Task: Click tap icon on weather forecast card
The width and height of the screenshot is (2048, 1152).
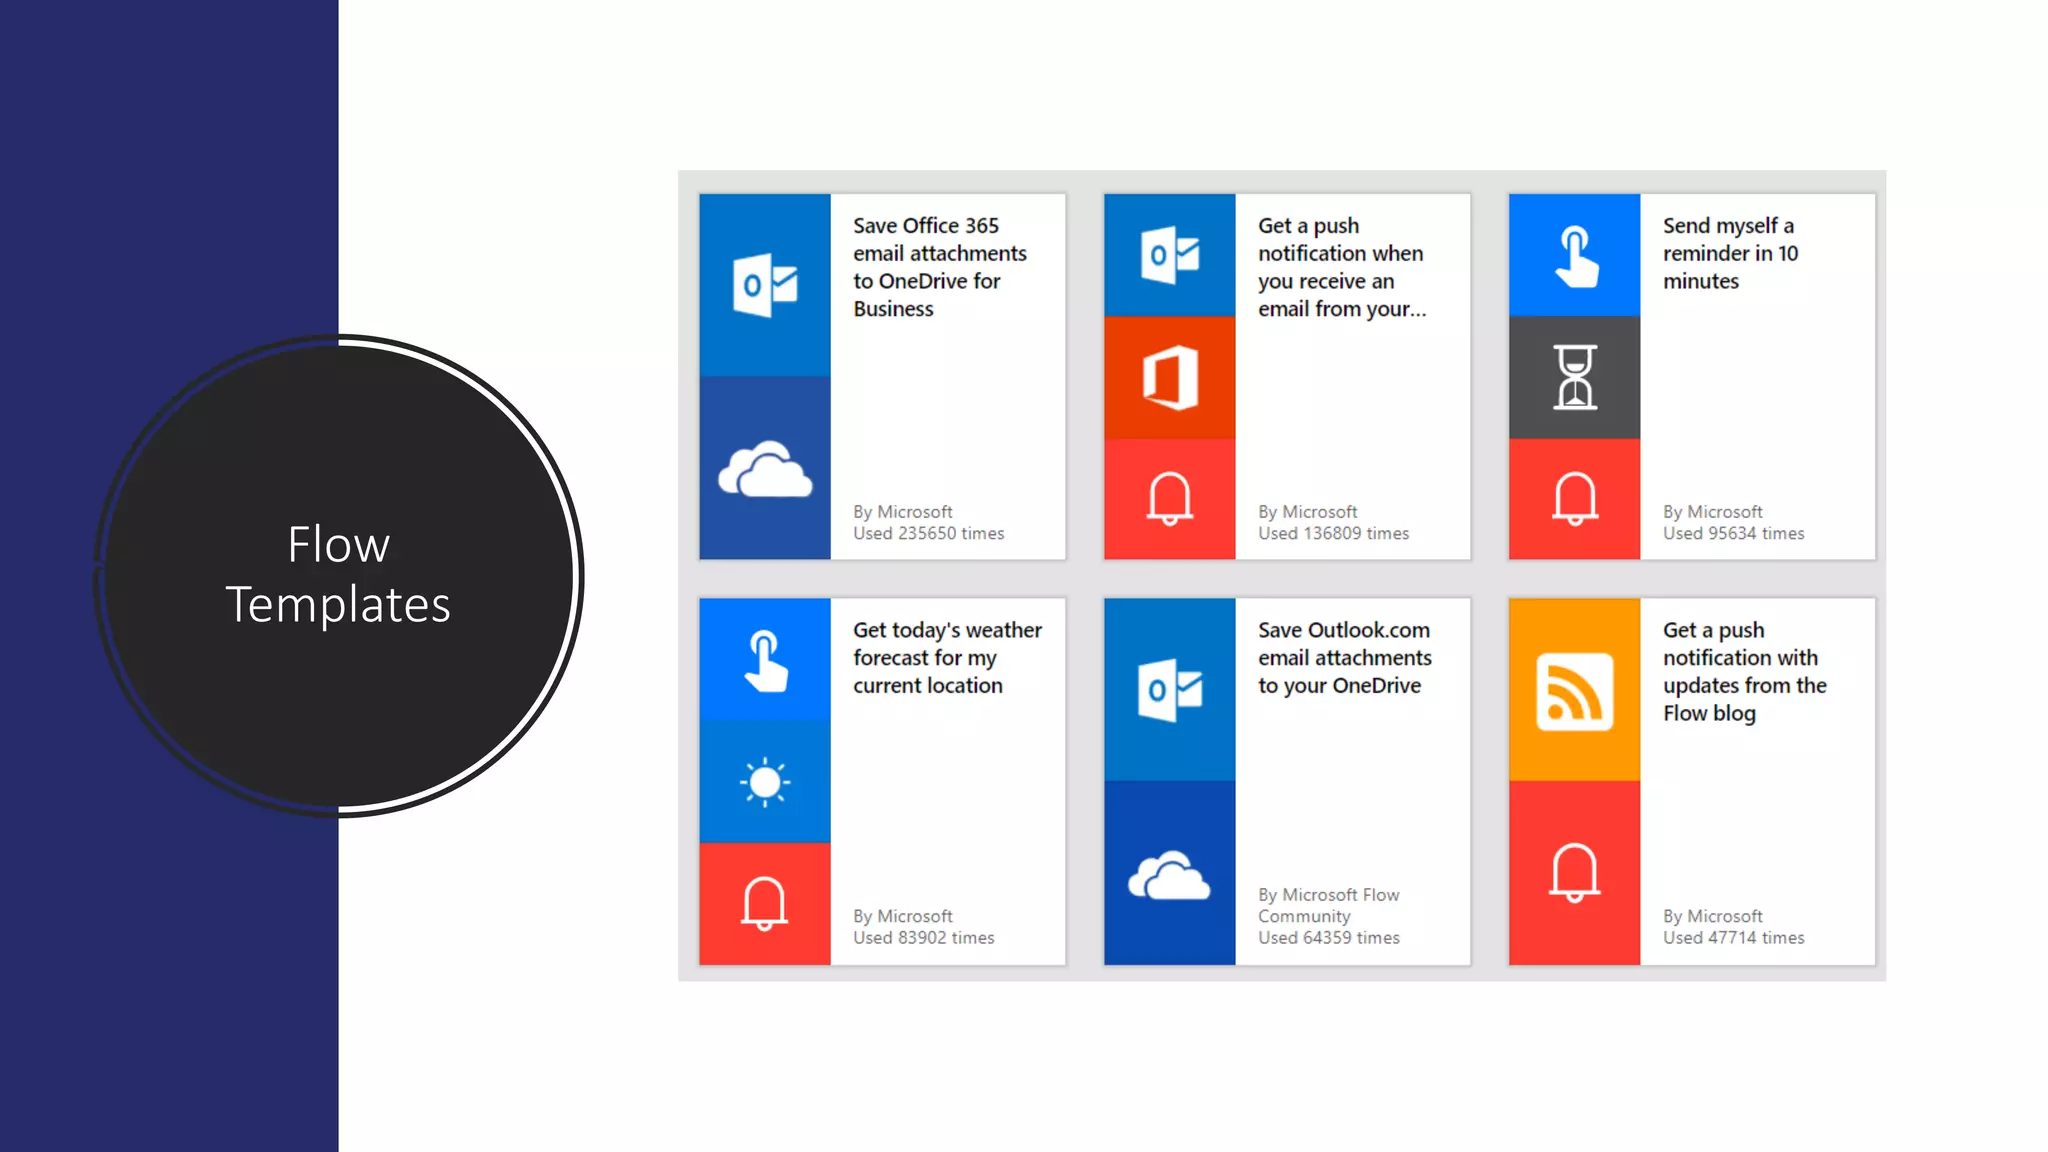Action: coord(765,660)
